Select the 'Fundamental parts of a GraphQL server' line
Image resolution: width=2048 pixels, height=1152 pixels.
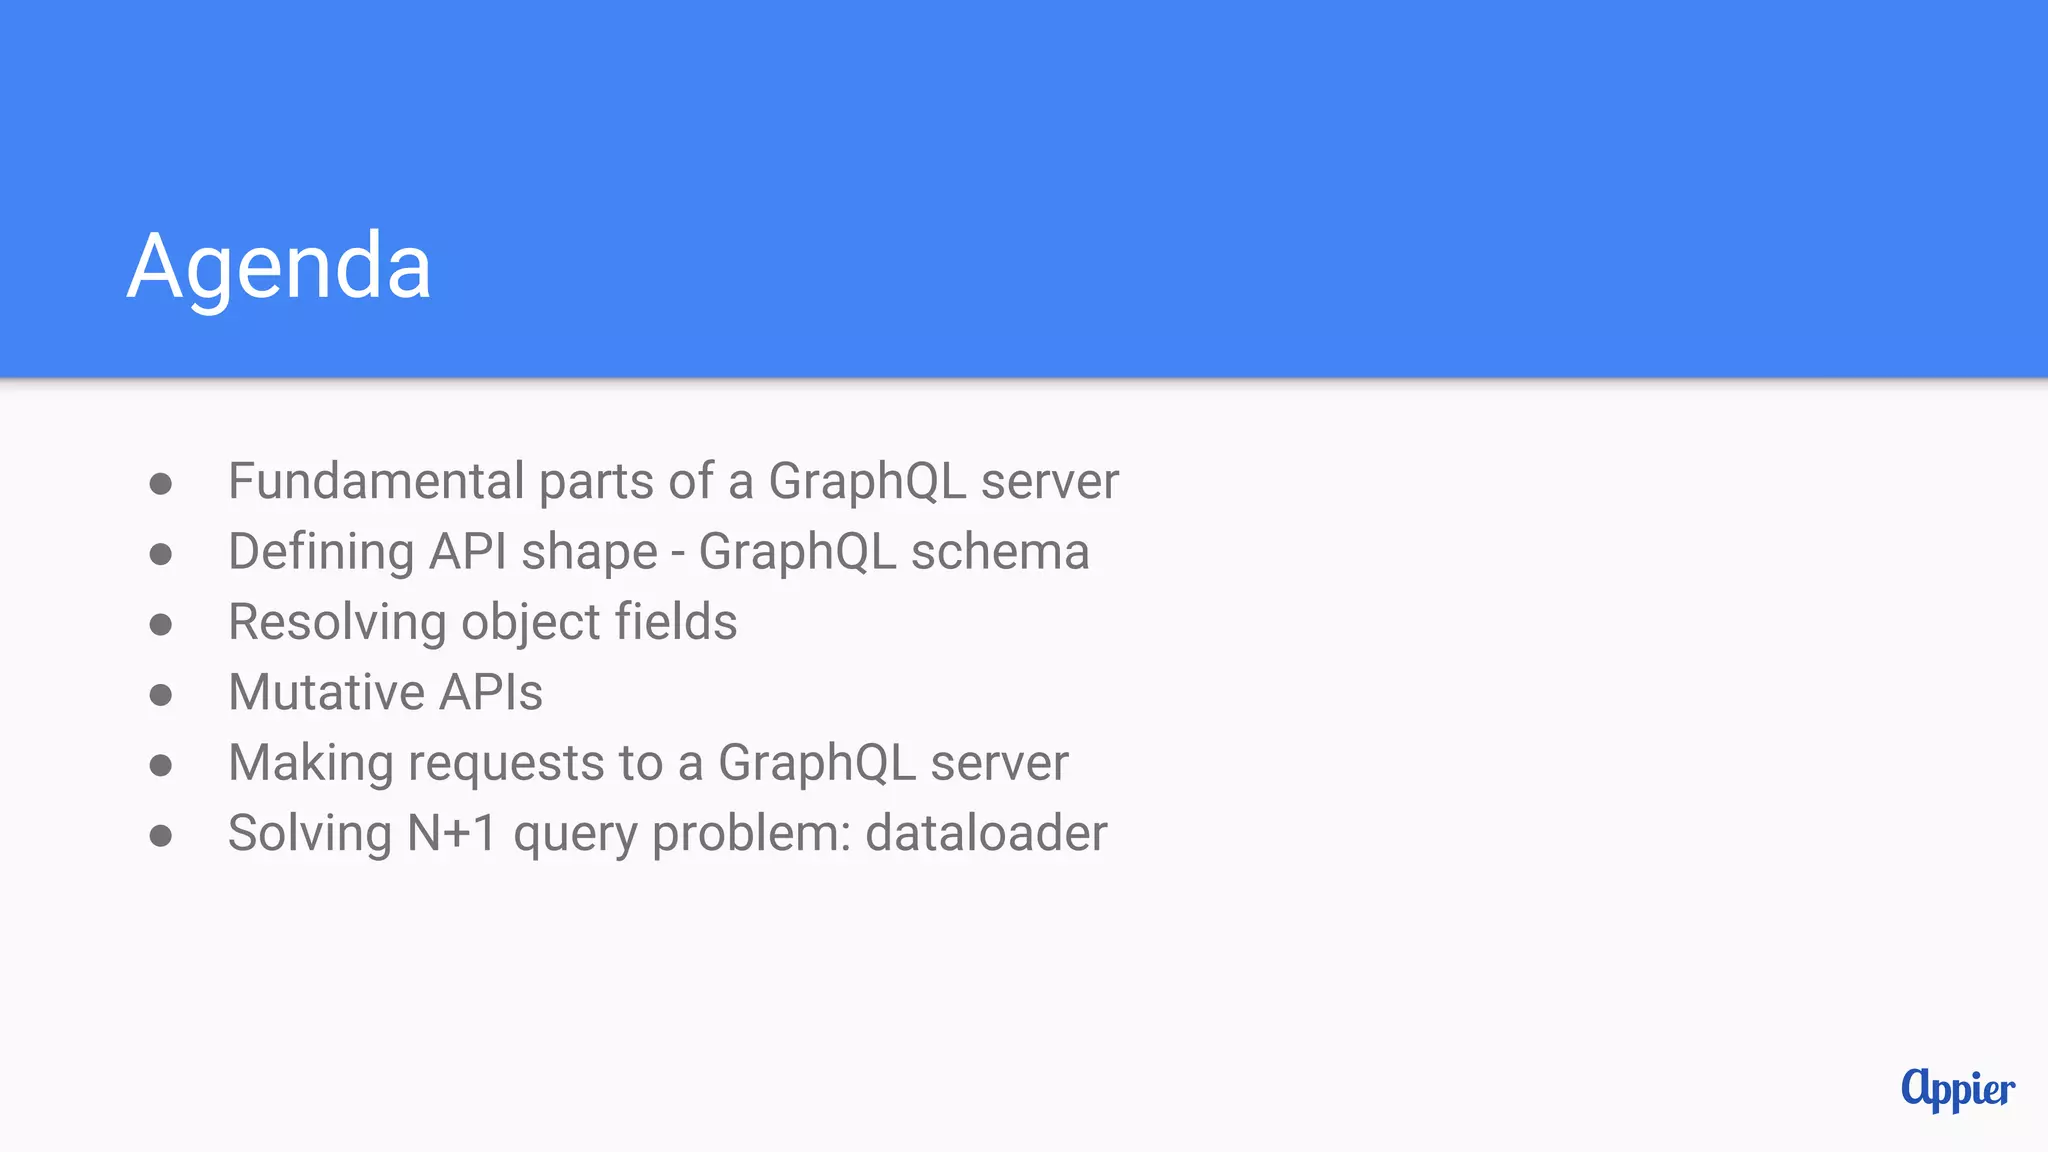tap(673, 481)
